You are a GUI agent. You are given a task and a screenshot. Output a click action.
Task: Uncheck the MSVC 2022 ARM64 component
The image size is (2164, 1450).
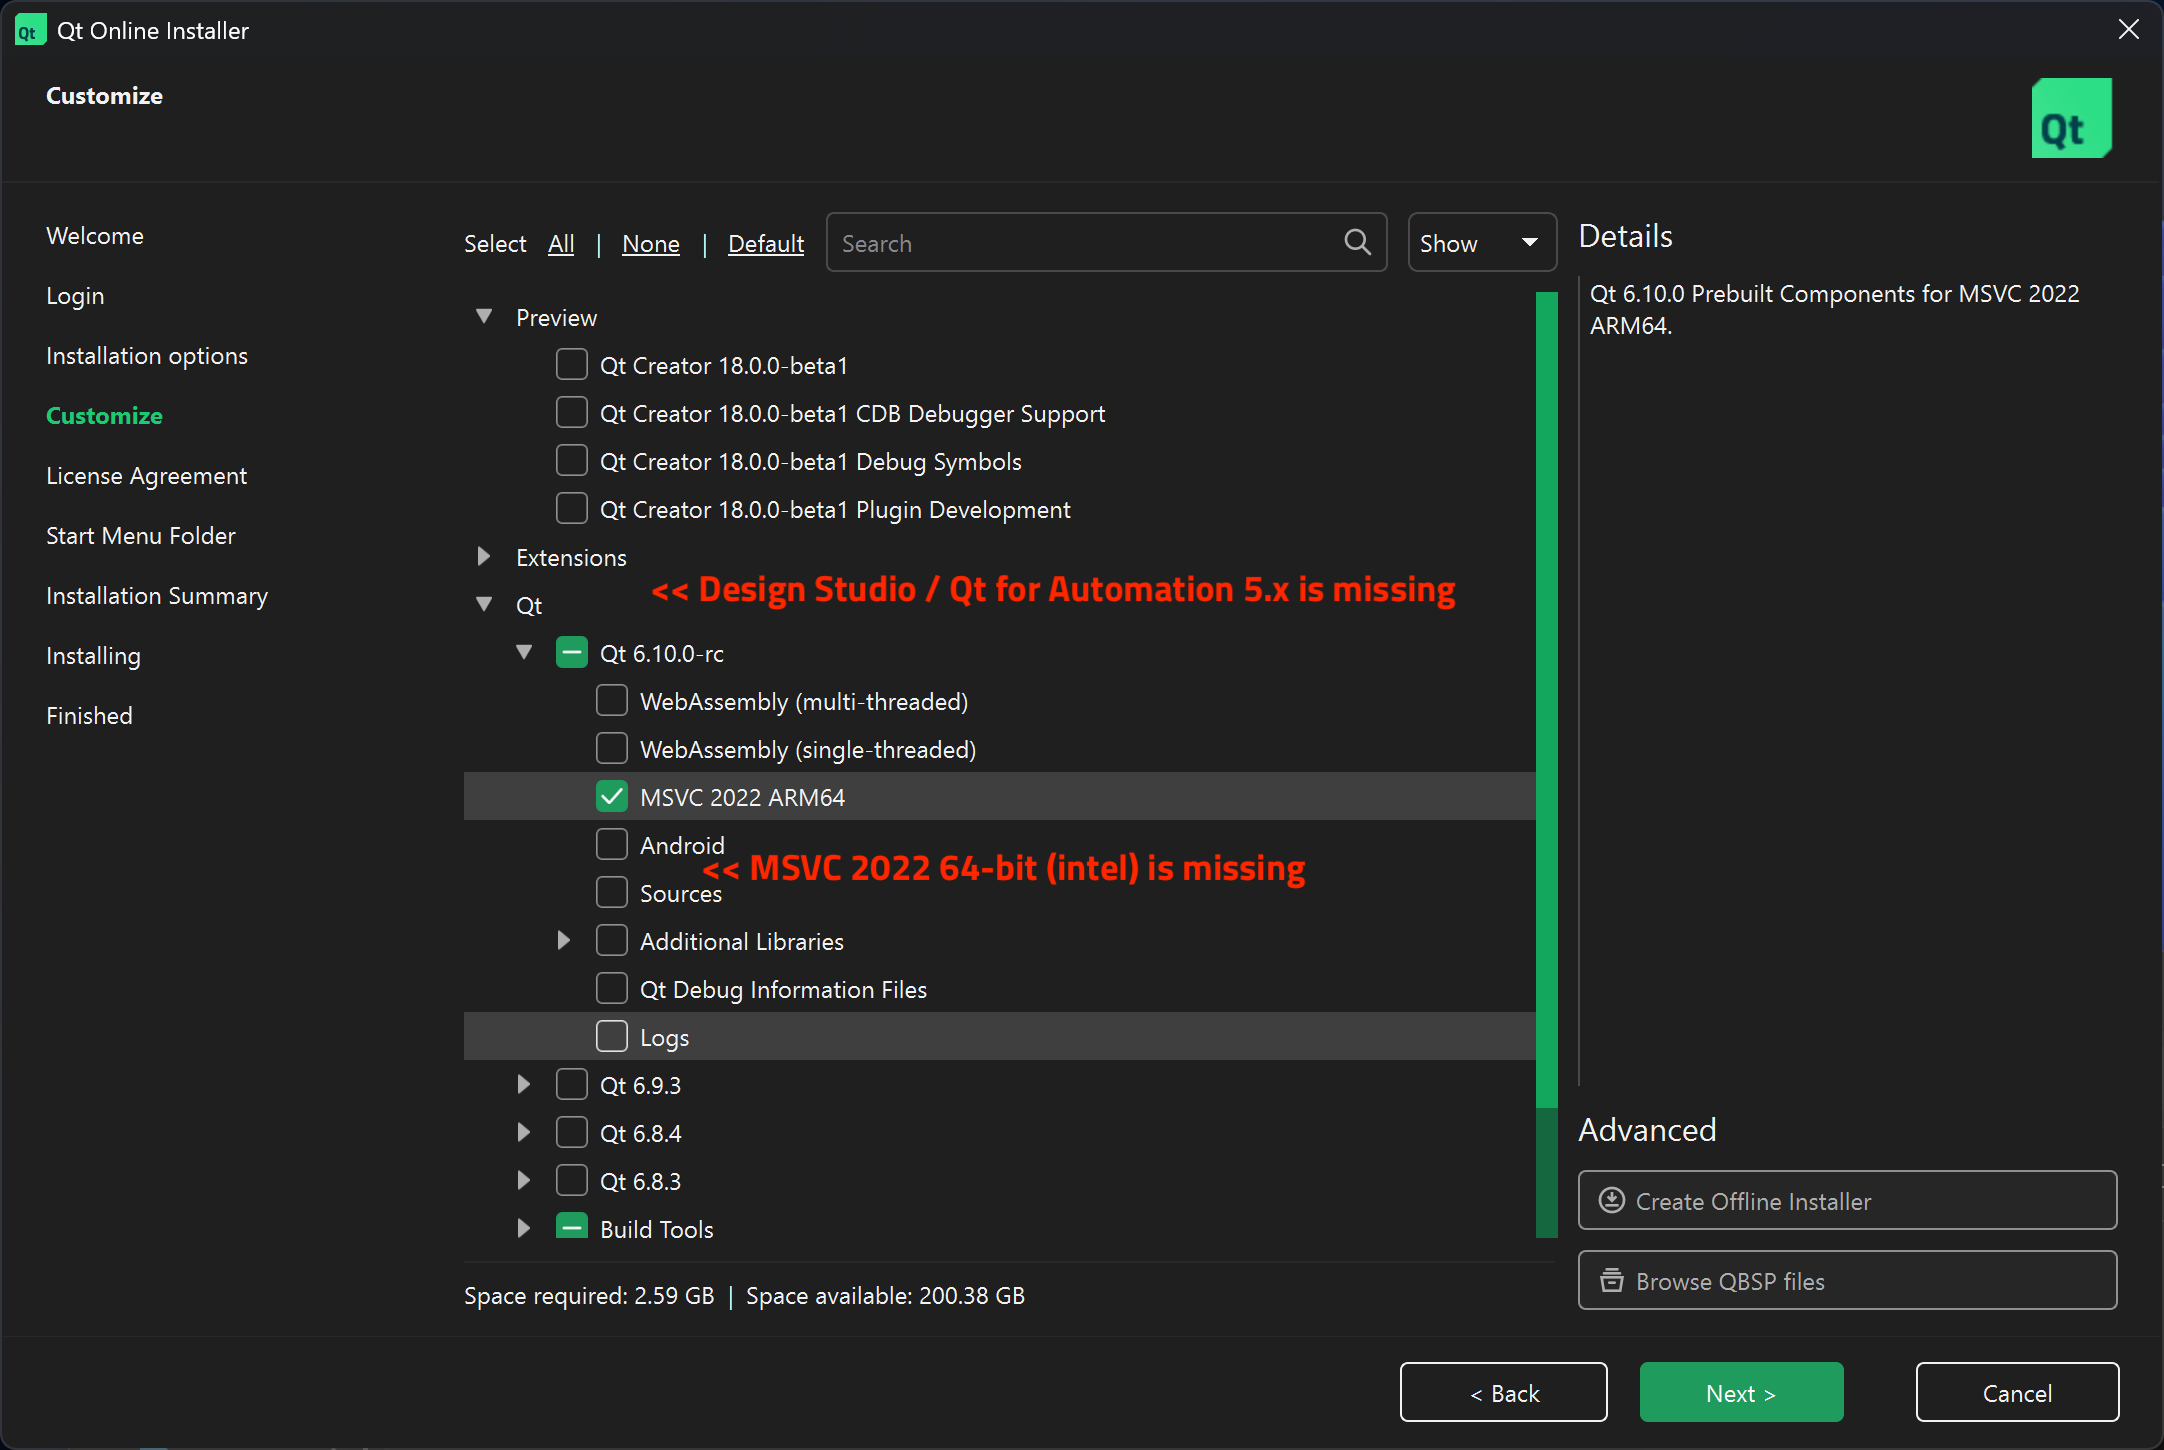pyautogui.click(x=612, y=797)
